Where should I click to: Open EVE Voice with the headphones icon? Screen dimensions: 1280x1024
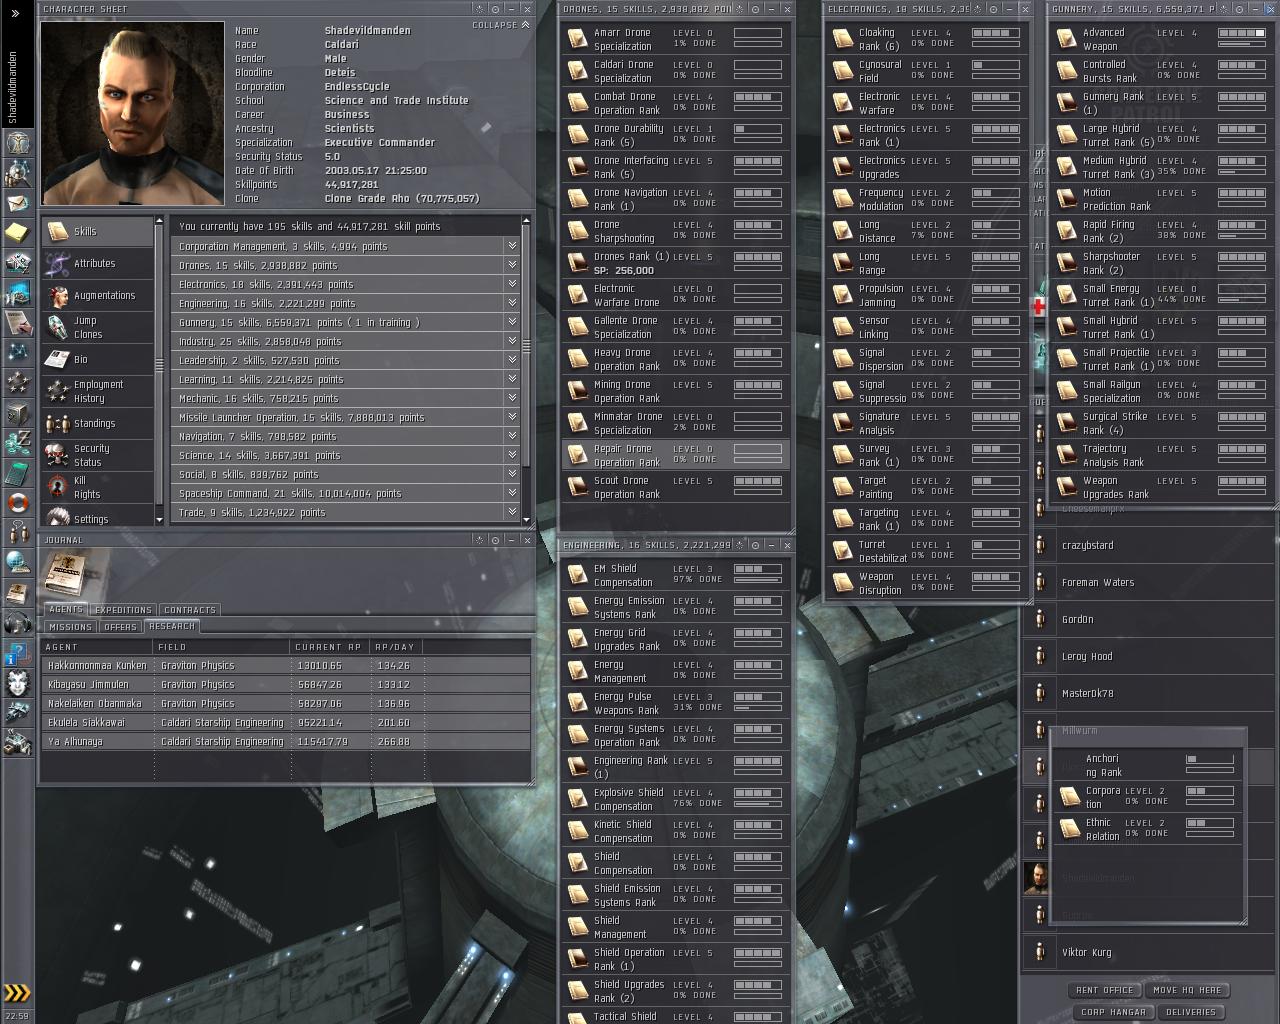coord(16,621)
